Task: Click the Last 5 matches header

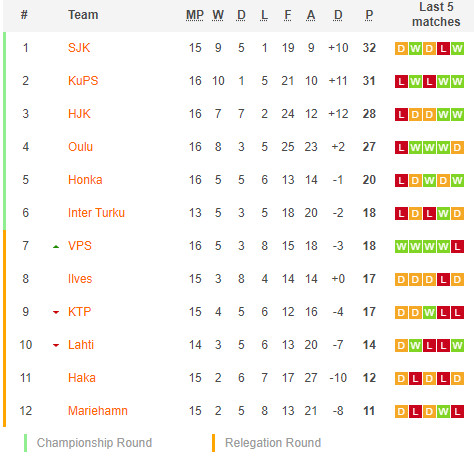Action: [436, 14]
